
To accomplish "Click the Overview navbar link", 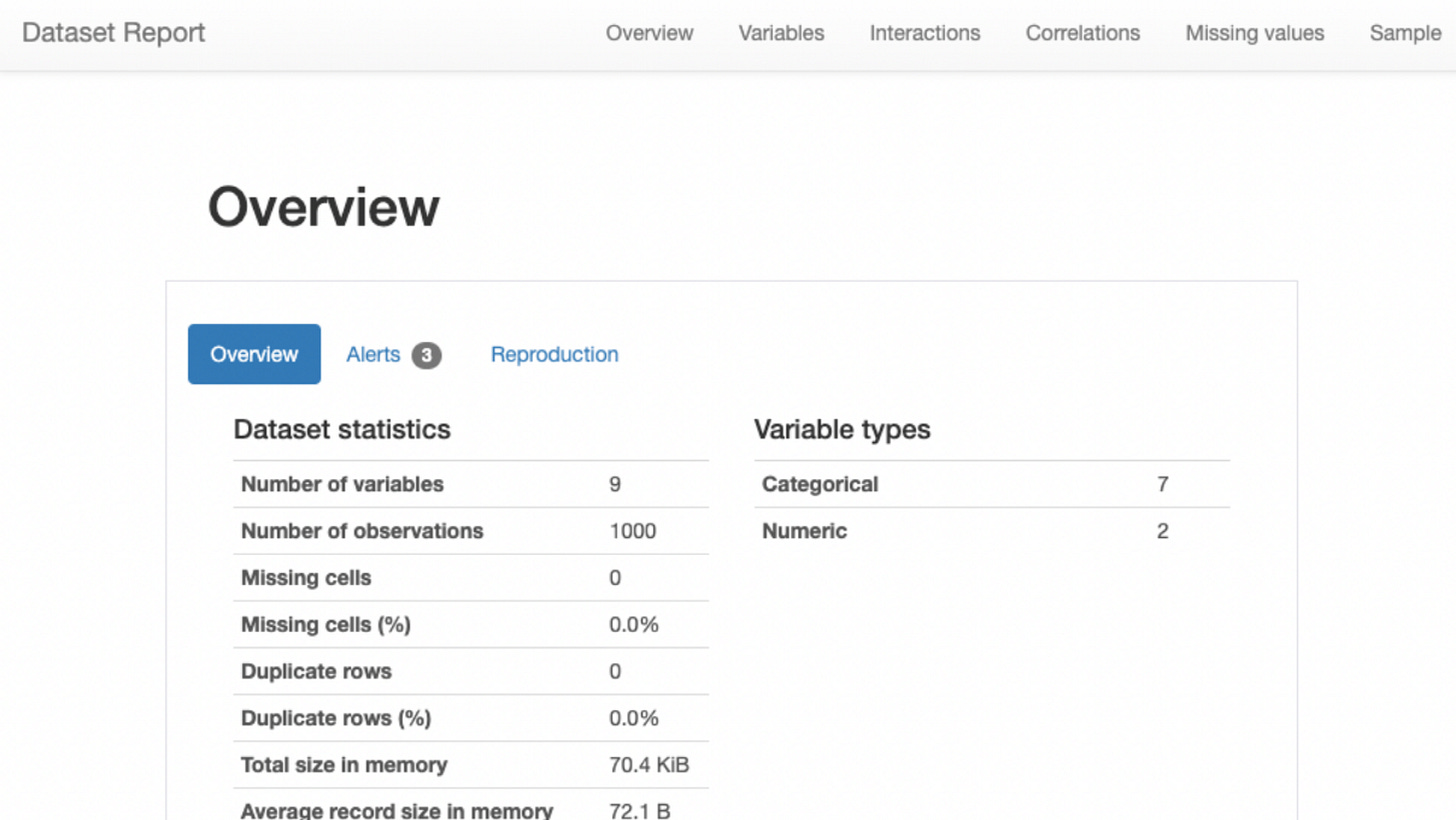I will pyautogui.click(x=649, y=33).
